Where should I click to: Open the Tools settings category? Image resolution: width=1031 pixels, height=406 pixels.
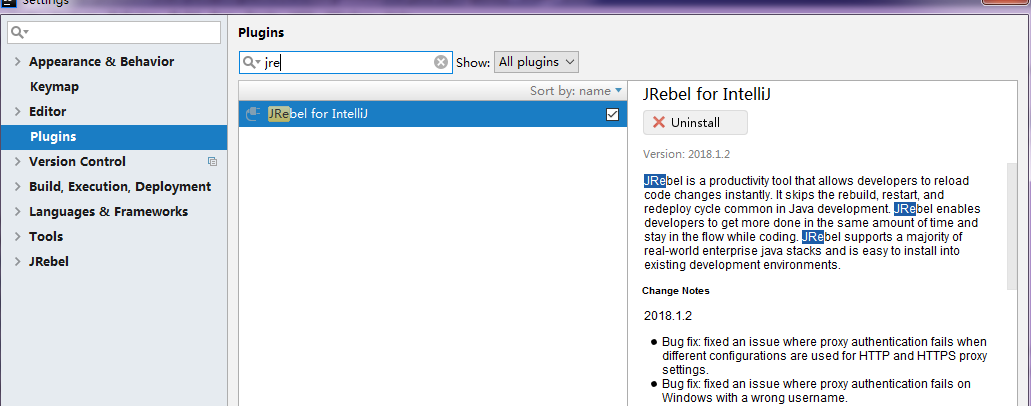(46, 237)
